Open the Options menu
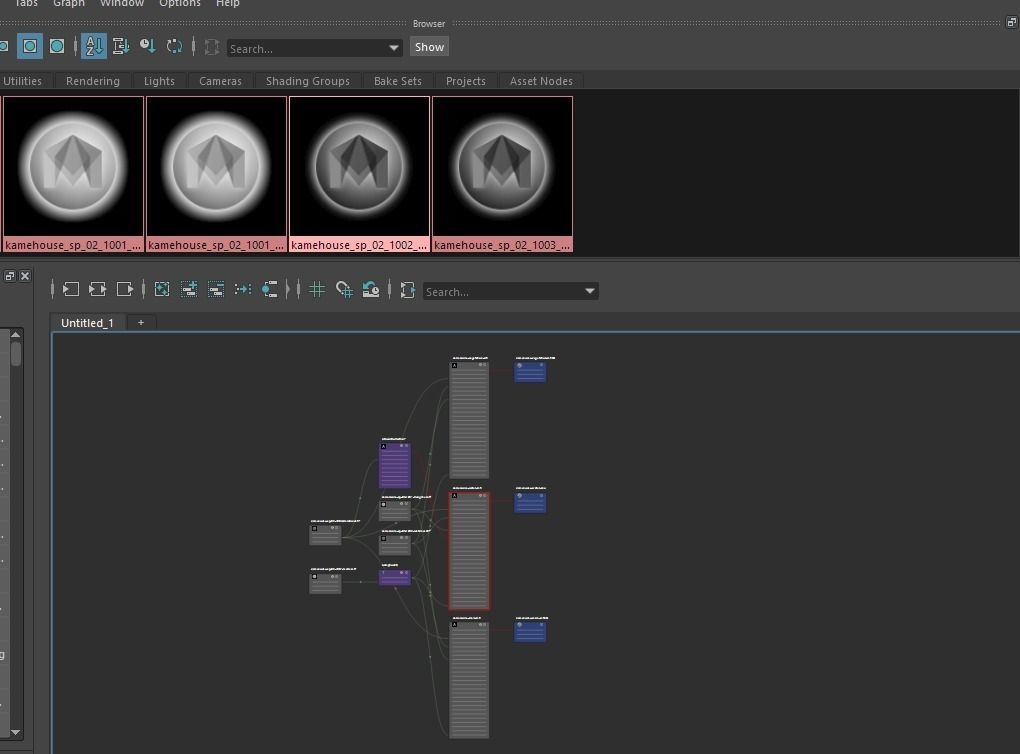This screenshot has width=1020, height=754. click(x=180, y=3)
